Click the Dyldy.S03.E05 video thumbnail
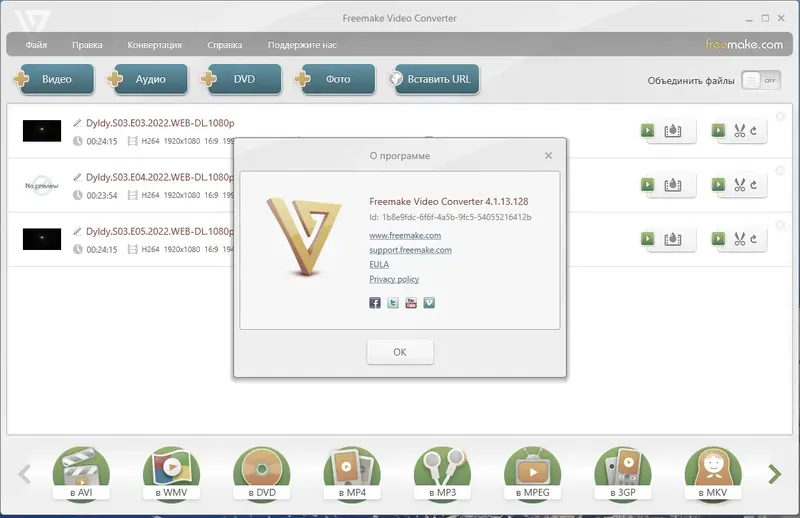 [x=42, y=239]
